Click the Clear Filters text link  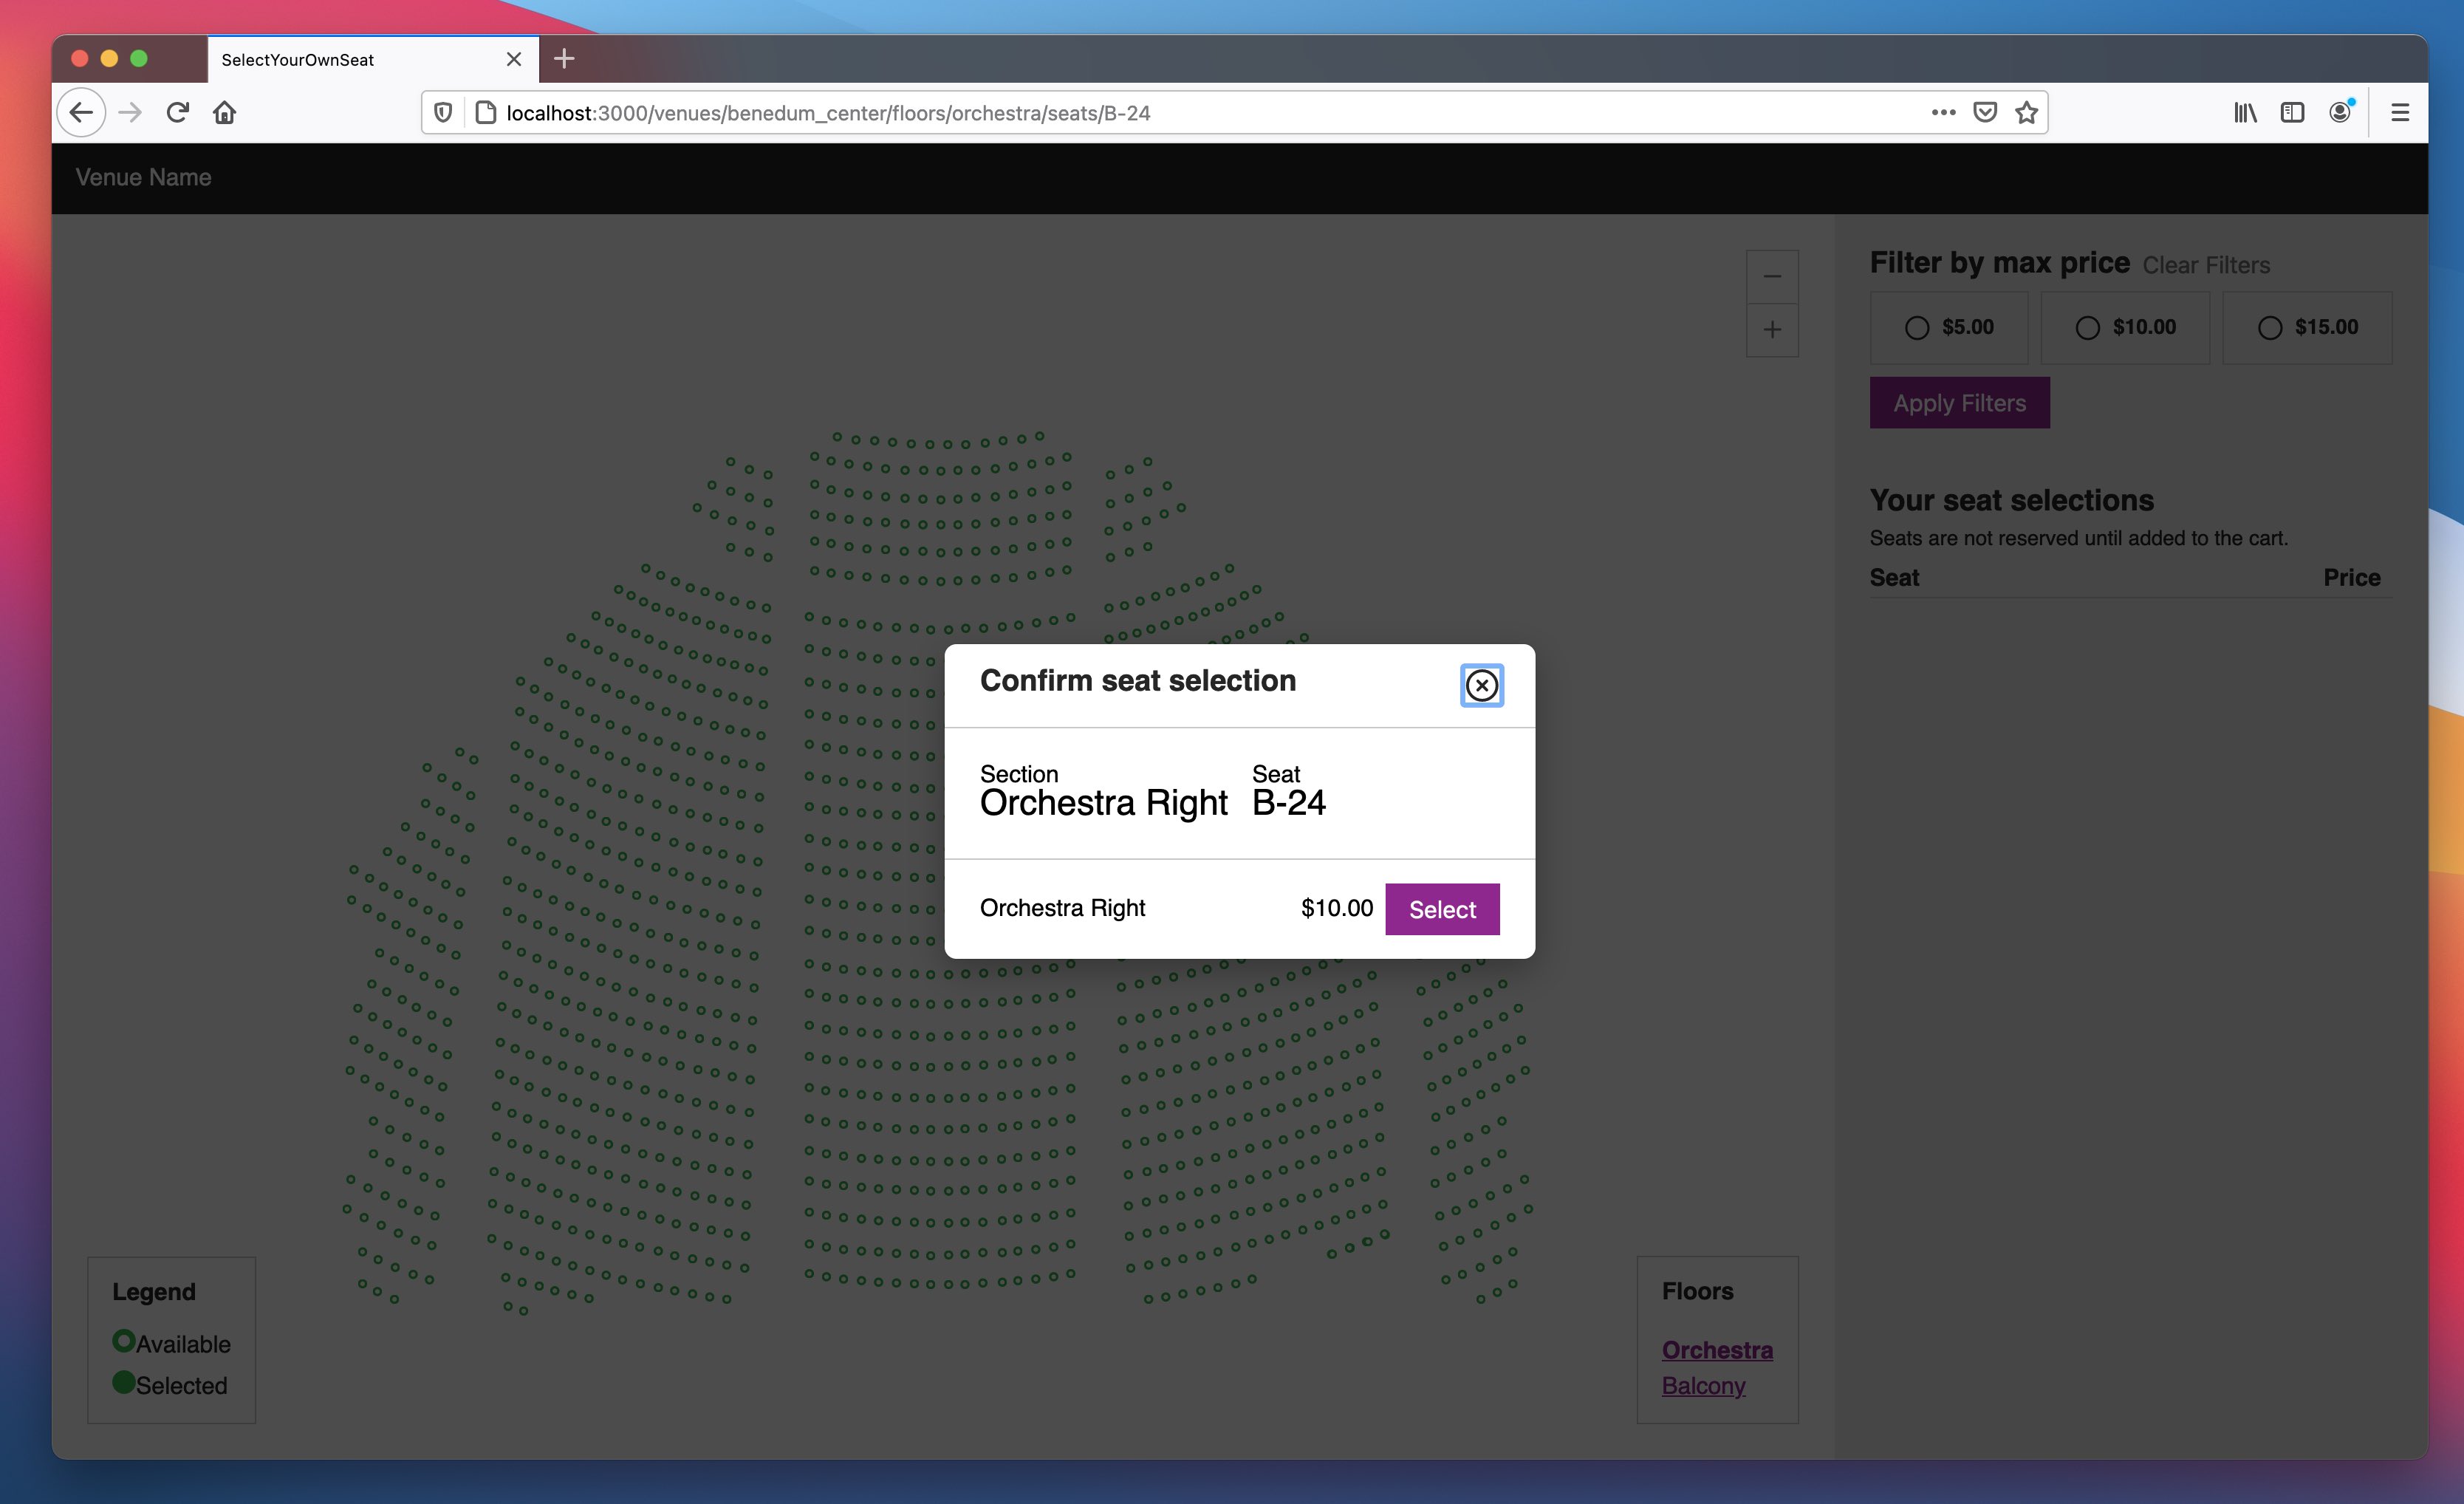(x=2205, y=264)
